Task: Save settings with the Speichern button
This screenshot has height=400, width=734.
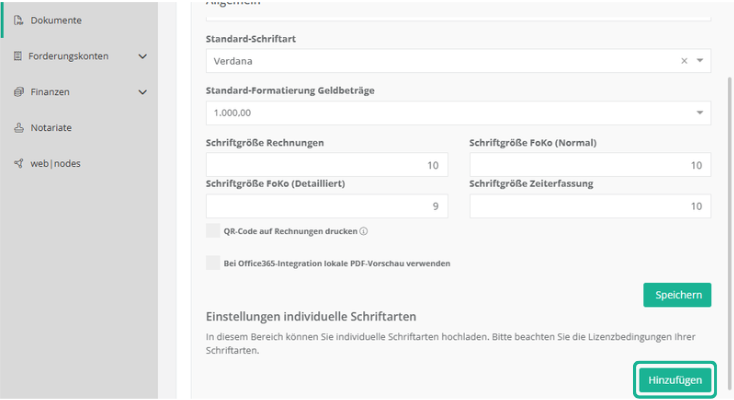Action: [x=677, y=295]
